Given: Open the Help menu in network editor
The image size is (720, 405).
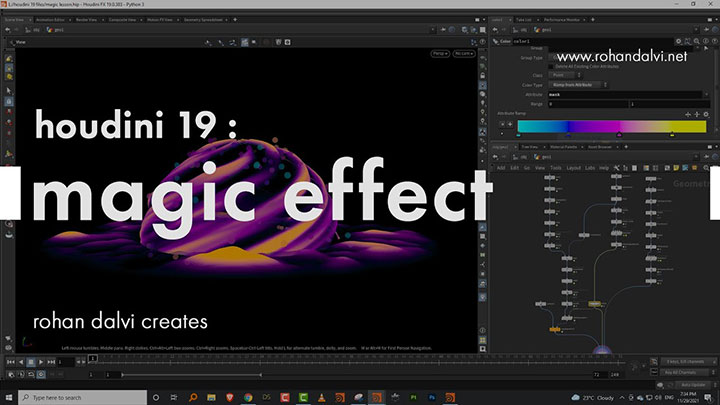Looking at the screenshot, I should [604, 168].
